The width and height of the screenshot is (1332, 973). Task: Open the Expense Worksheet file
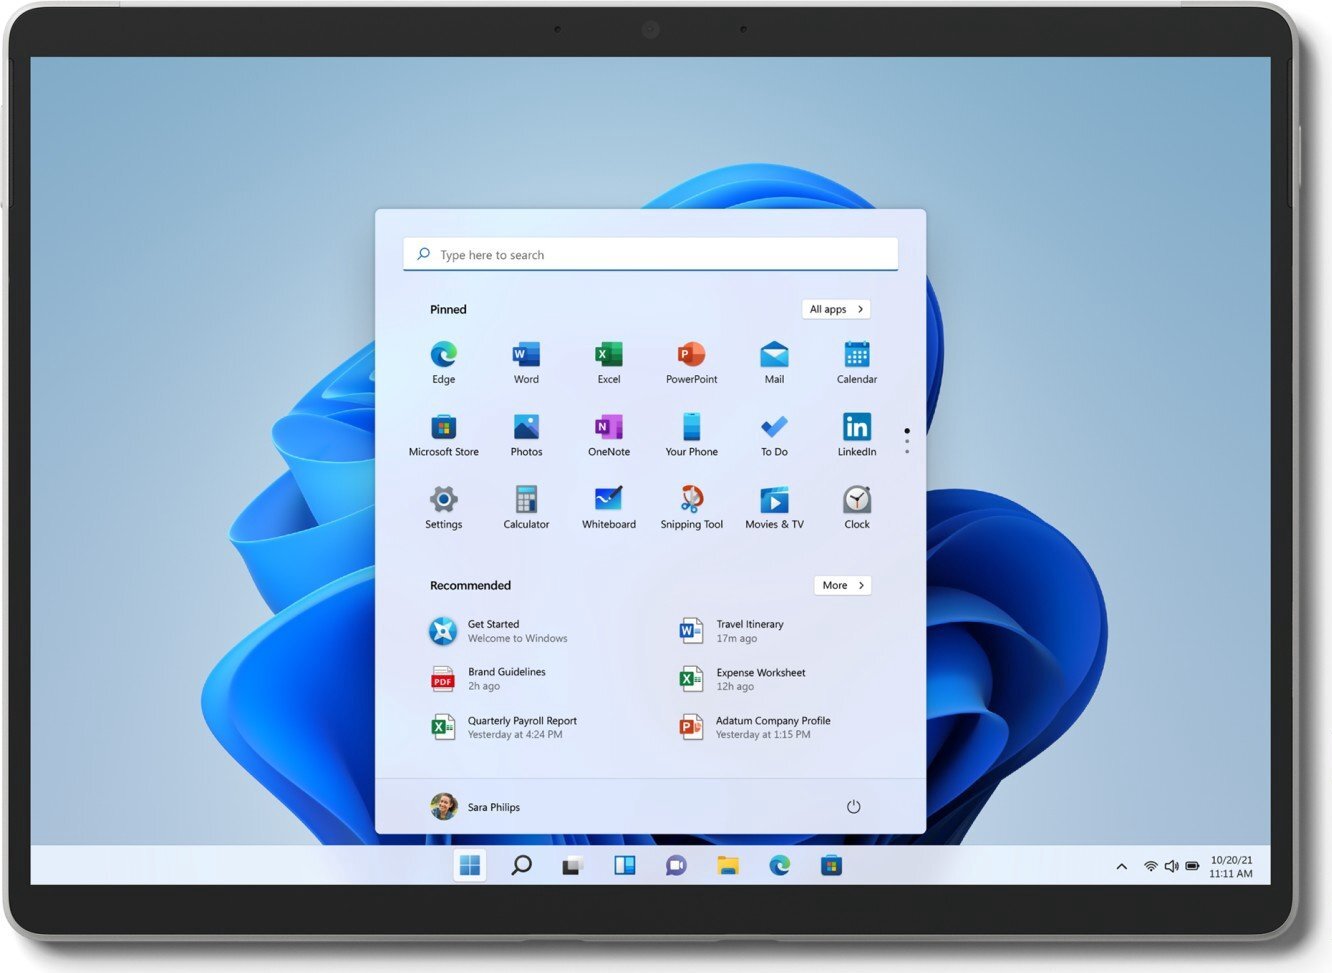(742, 679)
